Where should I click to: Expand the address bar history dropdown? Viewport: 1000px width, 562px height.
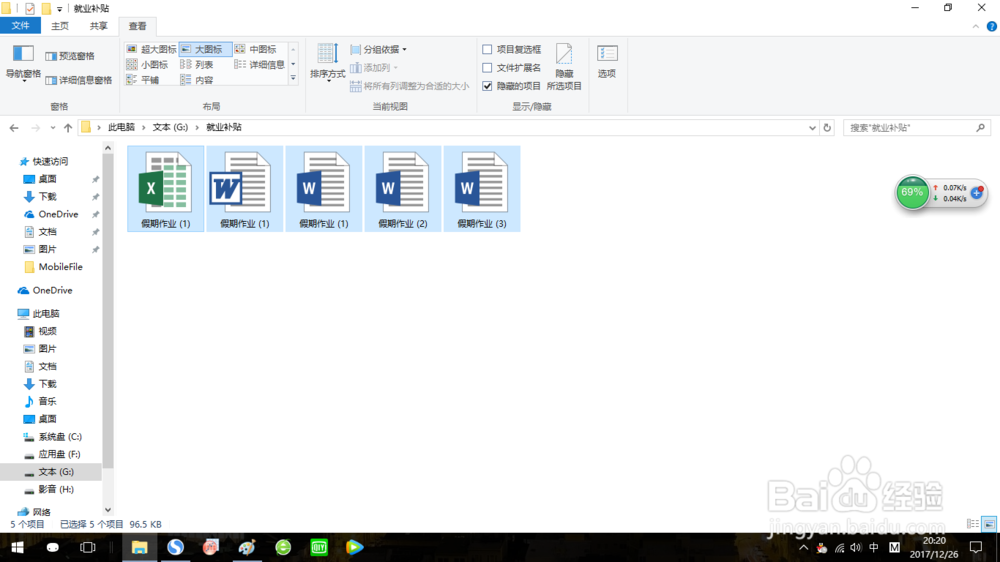(x=812, y=128)
